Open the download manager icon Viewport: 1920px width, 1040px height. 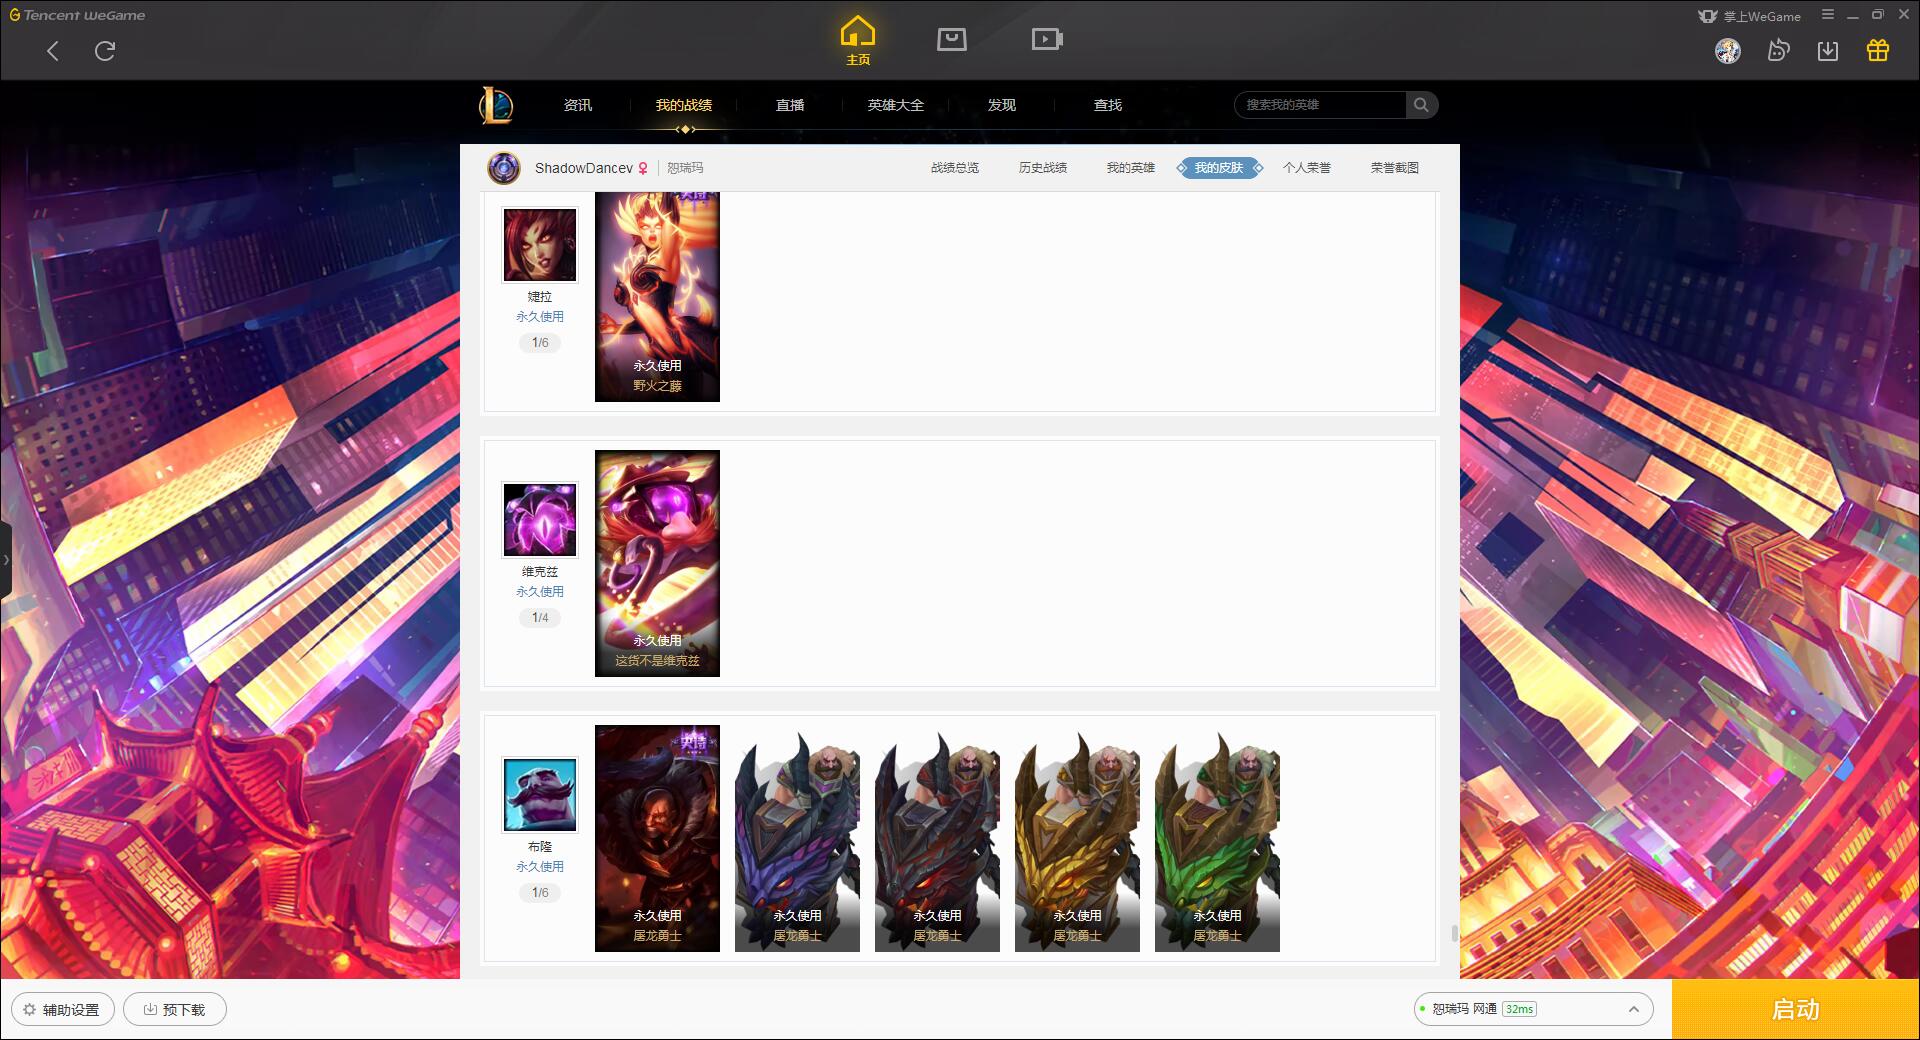[x=1828, y=51]
